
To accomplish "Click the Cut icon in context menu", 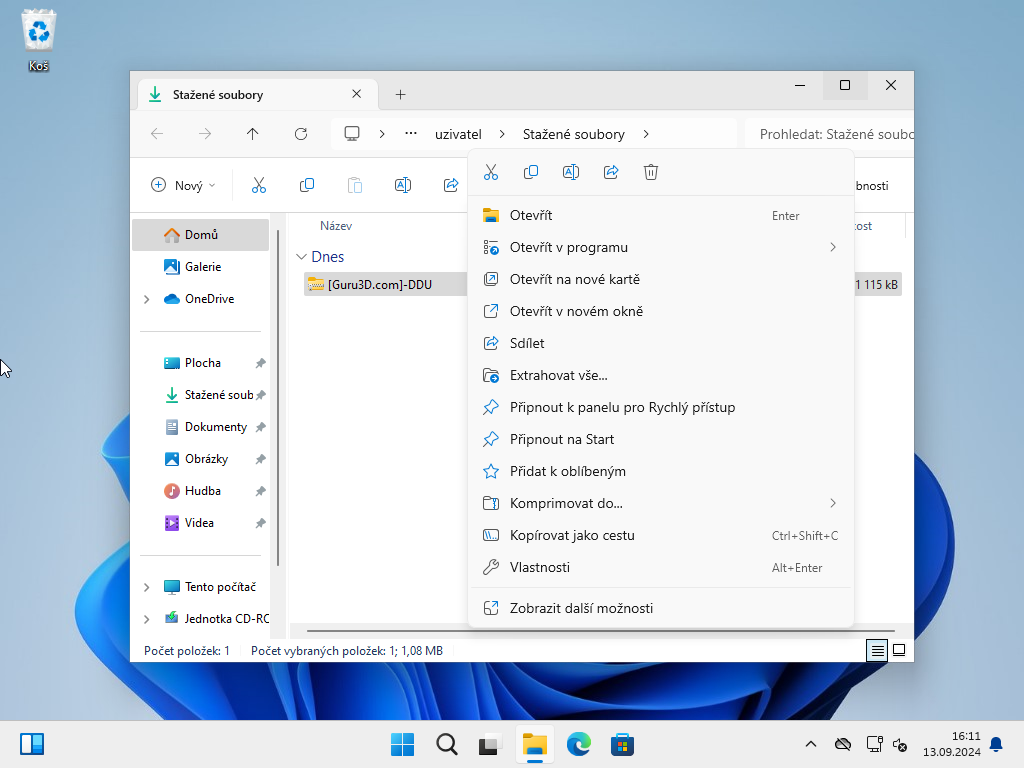I will pos(491,172).
